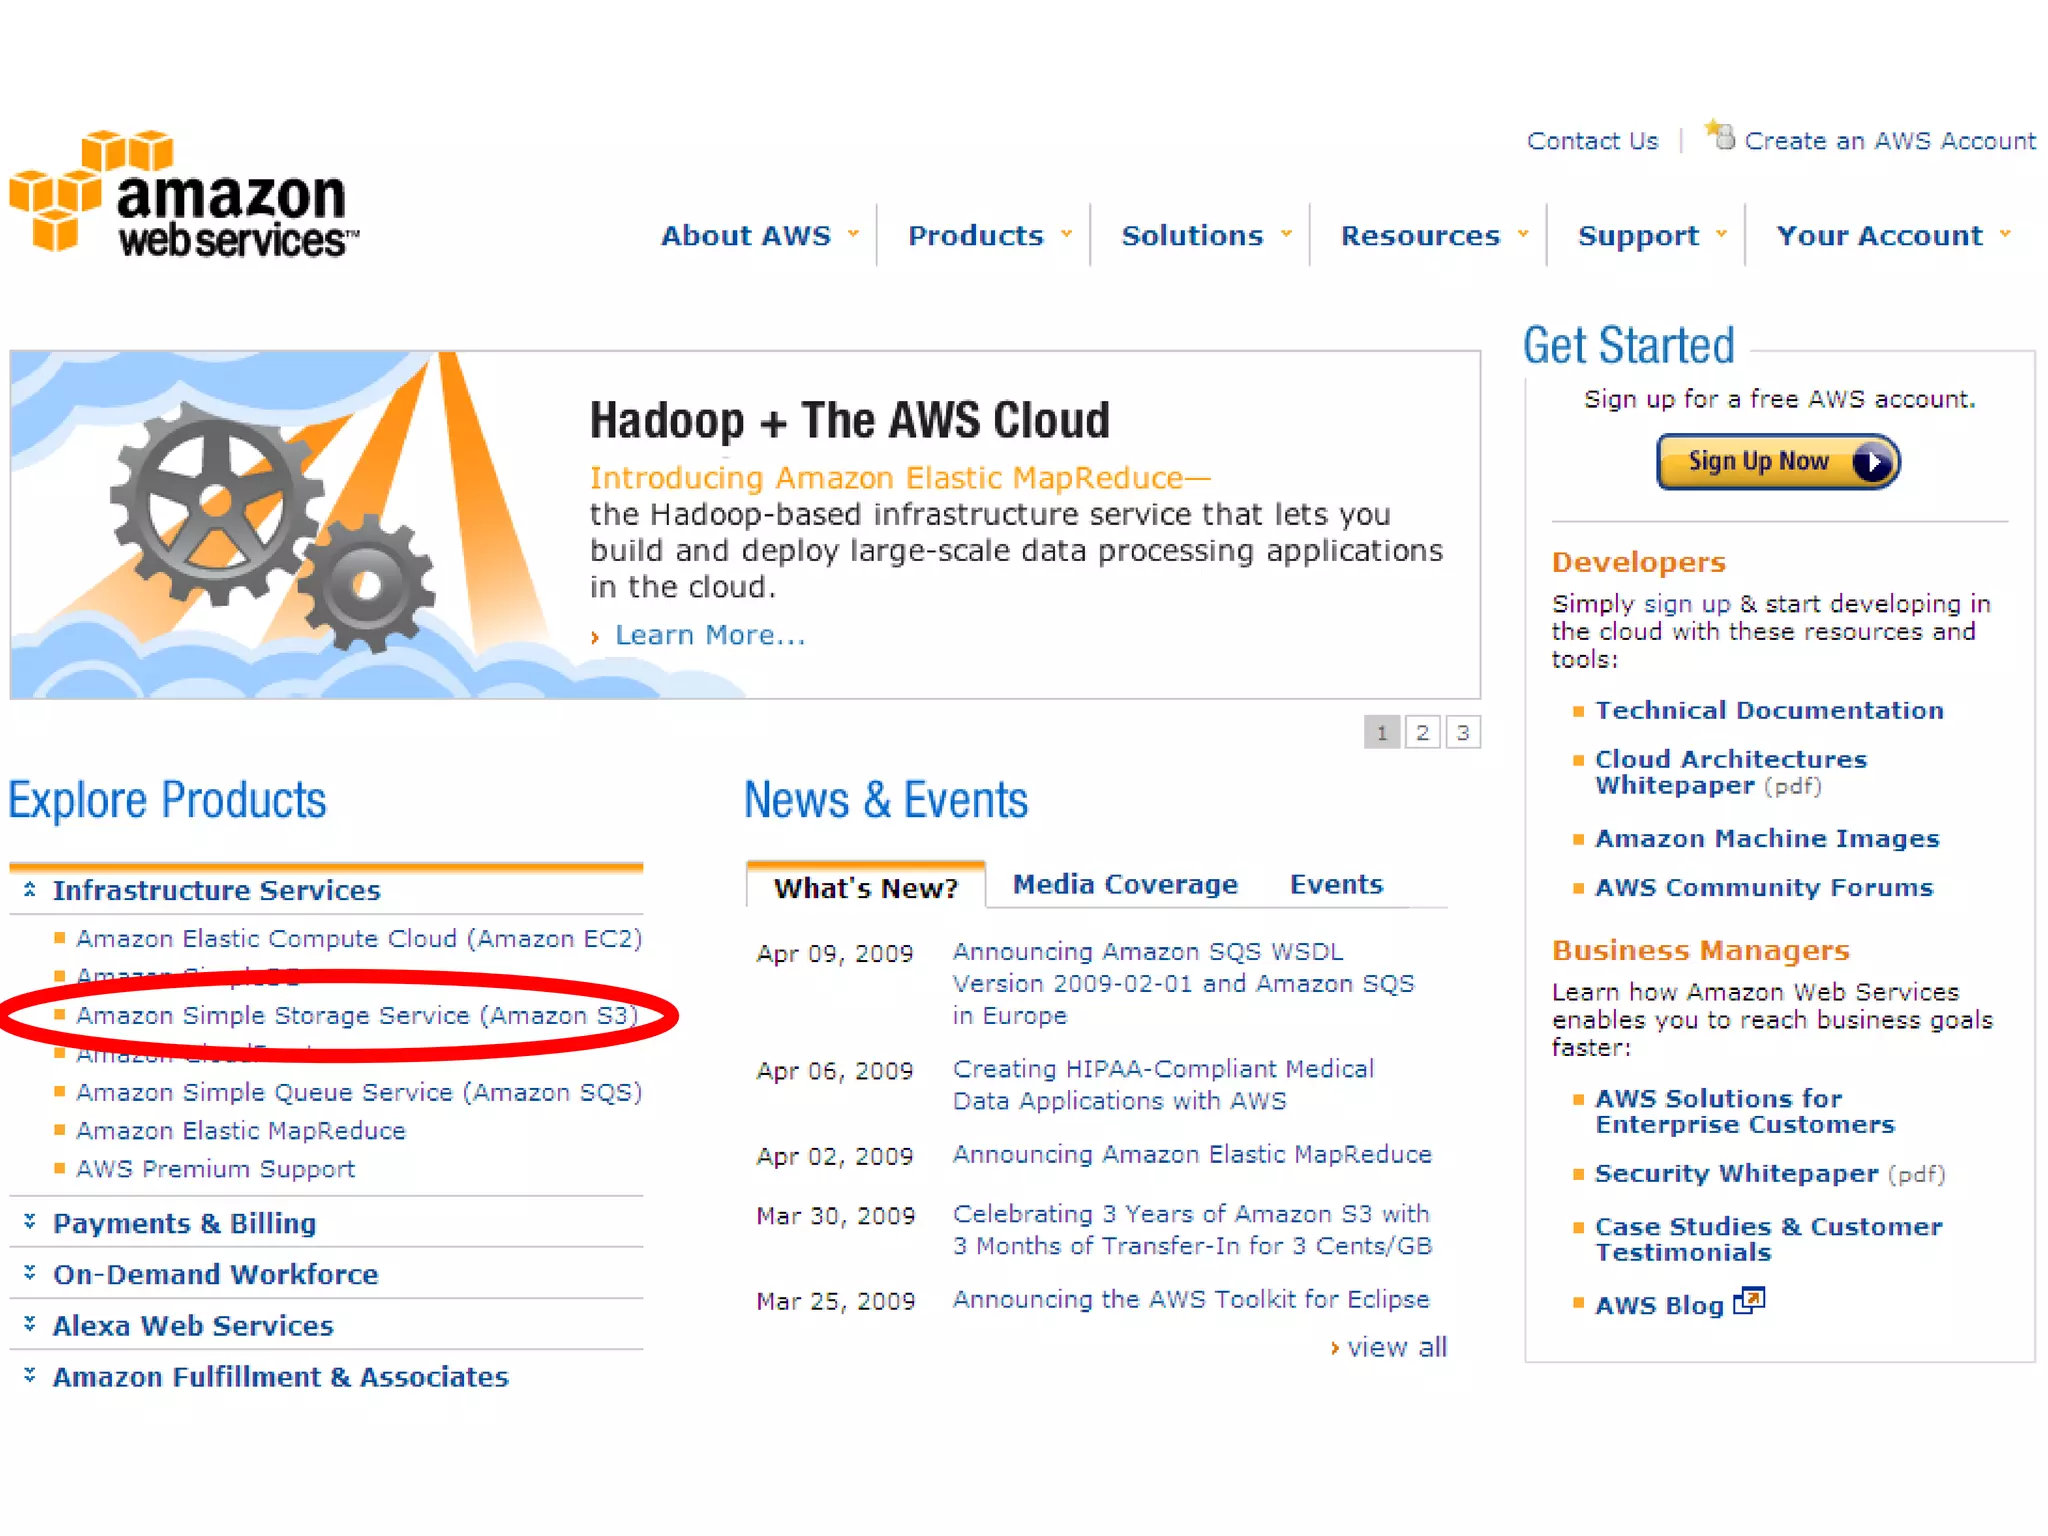Click the Create an AWS Account star icon
This screenshot has width=2048, height=1536.
(1720, 134)
